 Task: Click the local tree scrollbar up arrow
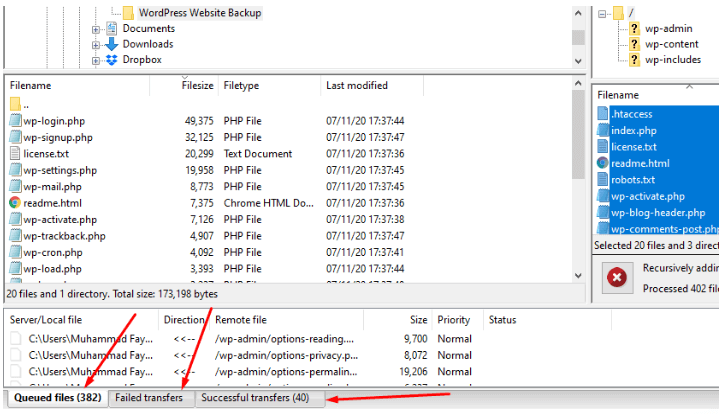coord(578,13)
